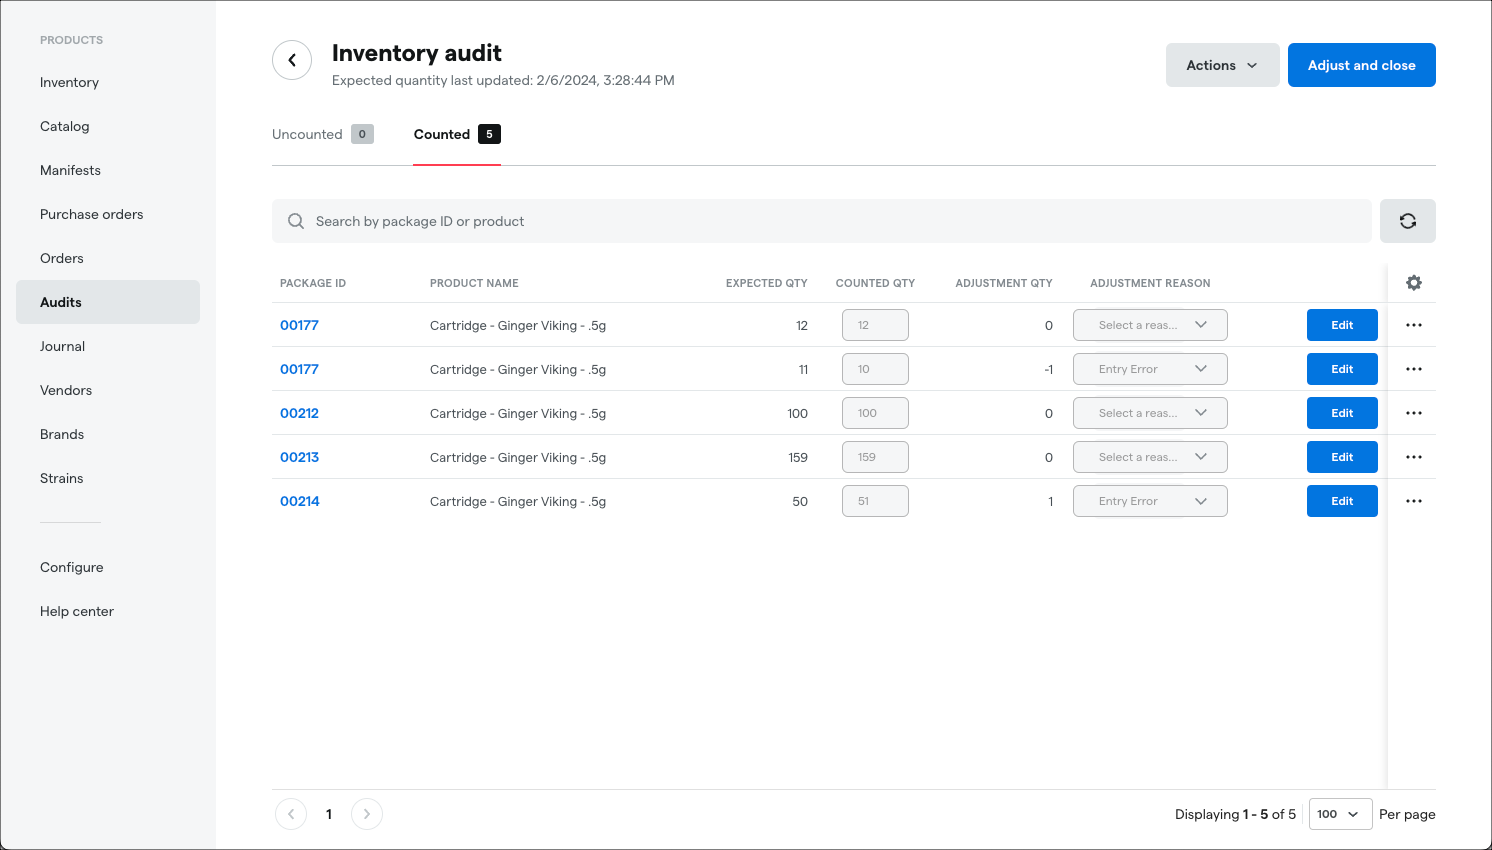Open package ID 00213 link

[x=299, y=457]
